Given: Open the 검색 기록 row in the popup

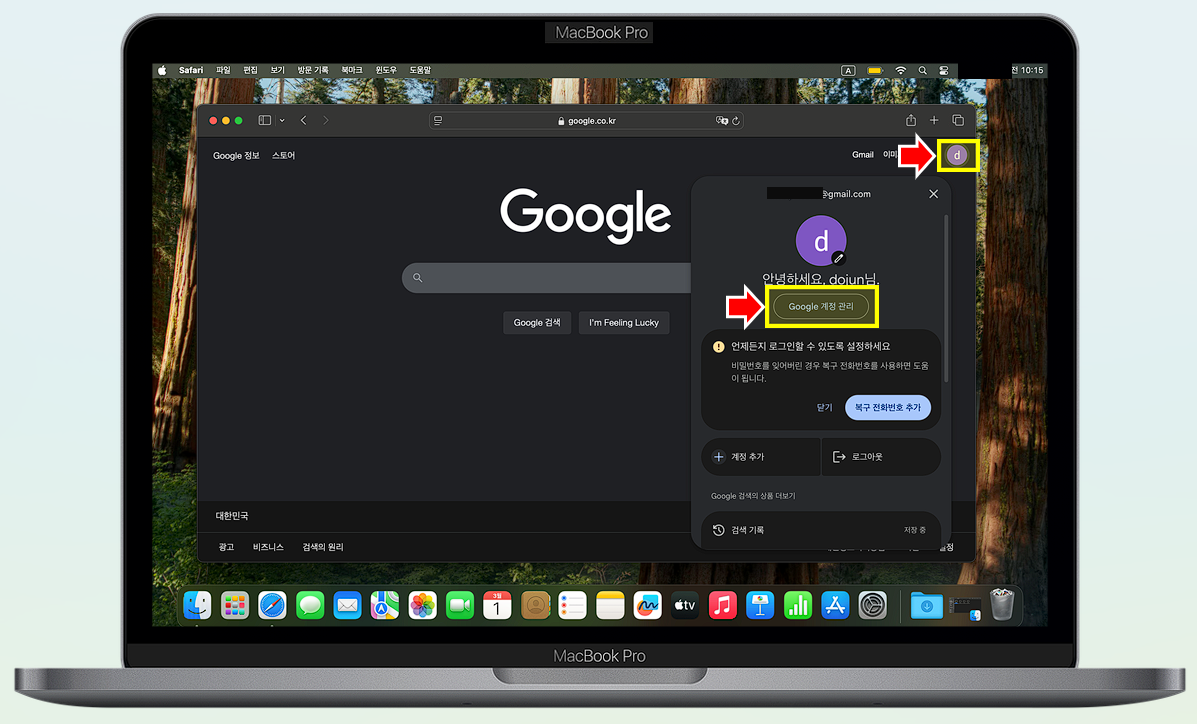Looking at the screenshot, I should point(821,530).
